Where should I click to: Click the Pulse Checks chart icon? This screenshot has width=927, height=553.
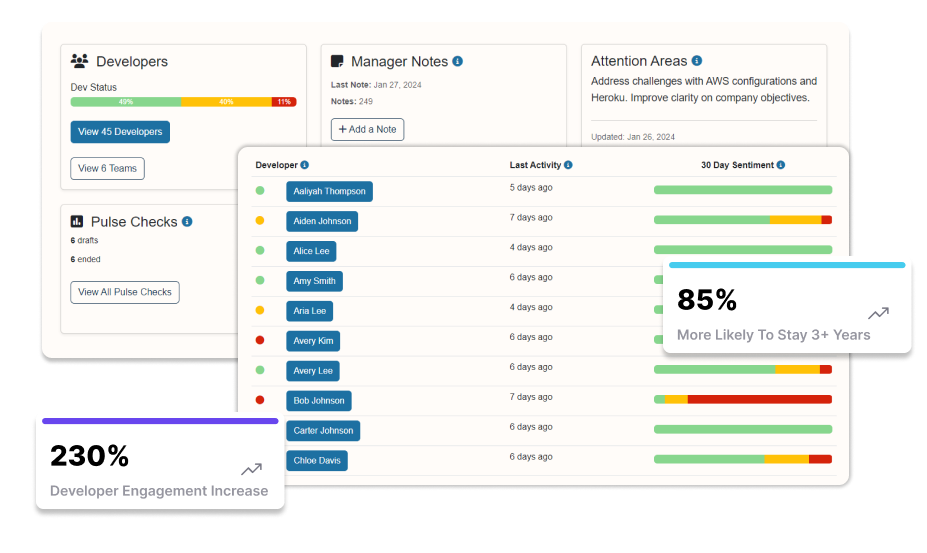tap(77, 221)
